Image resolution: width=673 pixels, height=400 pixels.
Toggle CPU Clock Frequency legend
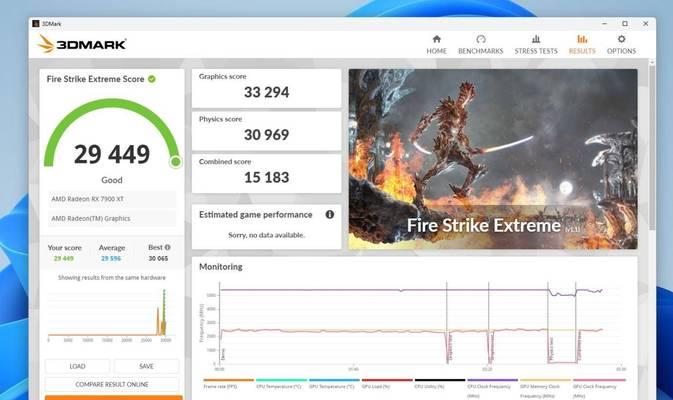point(492,388)
